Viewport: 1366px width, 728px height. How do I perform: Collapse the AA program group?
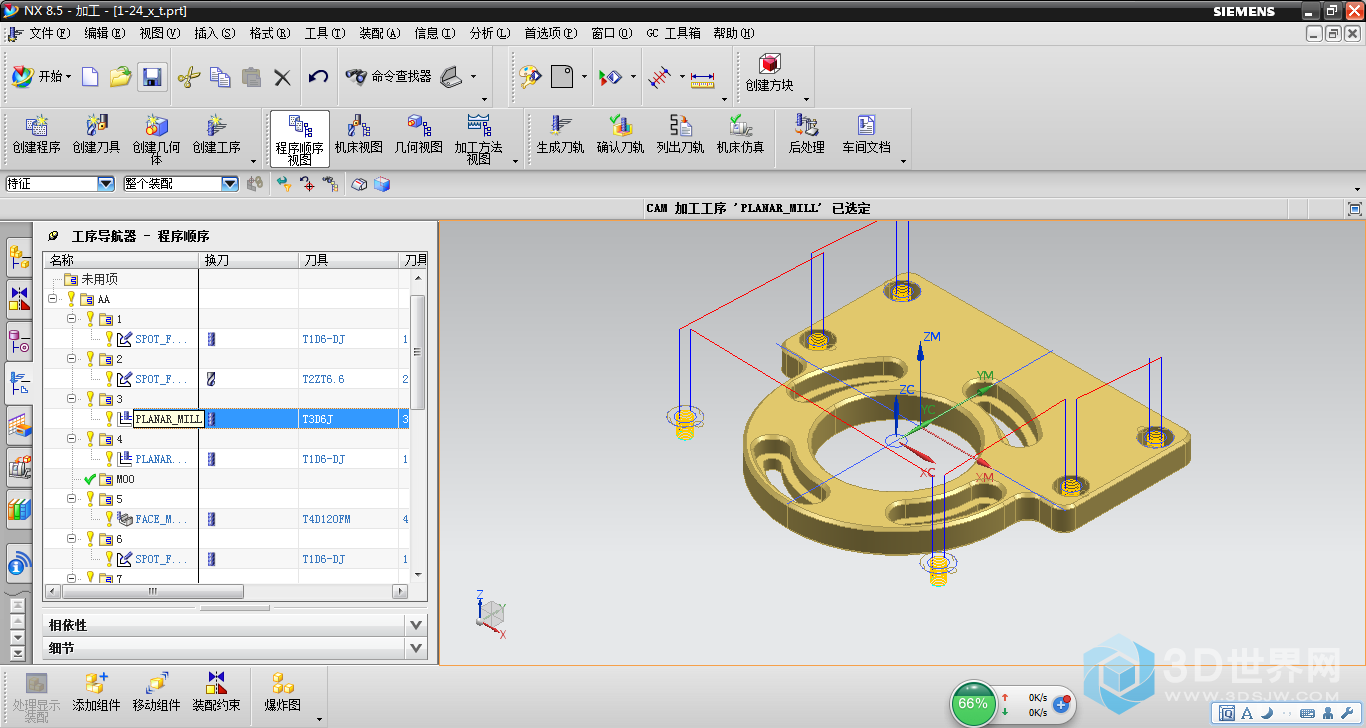(x=52, y=299)
